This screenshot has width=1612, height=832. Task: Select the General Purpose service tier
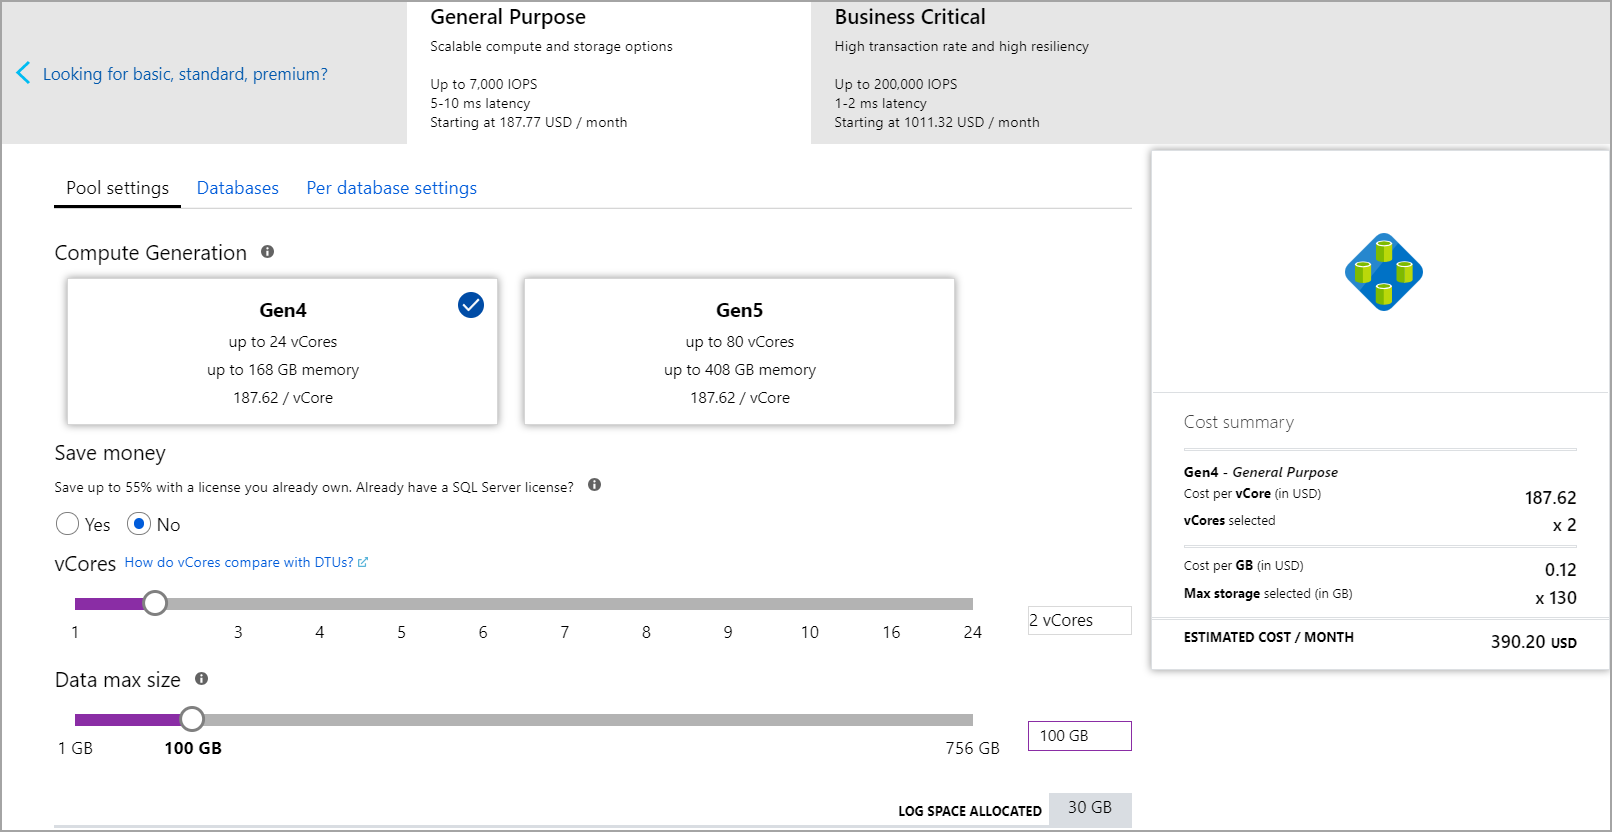click(x=609, y=72)
